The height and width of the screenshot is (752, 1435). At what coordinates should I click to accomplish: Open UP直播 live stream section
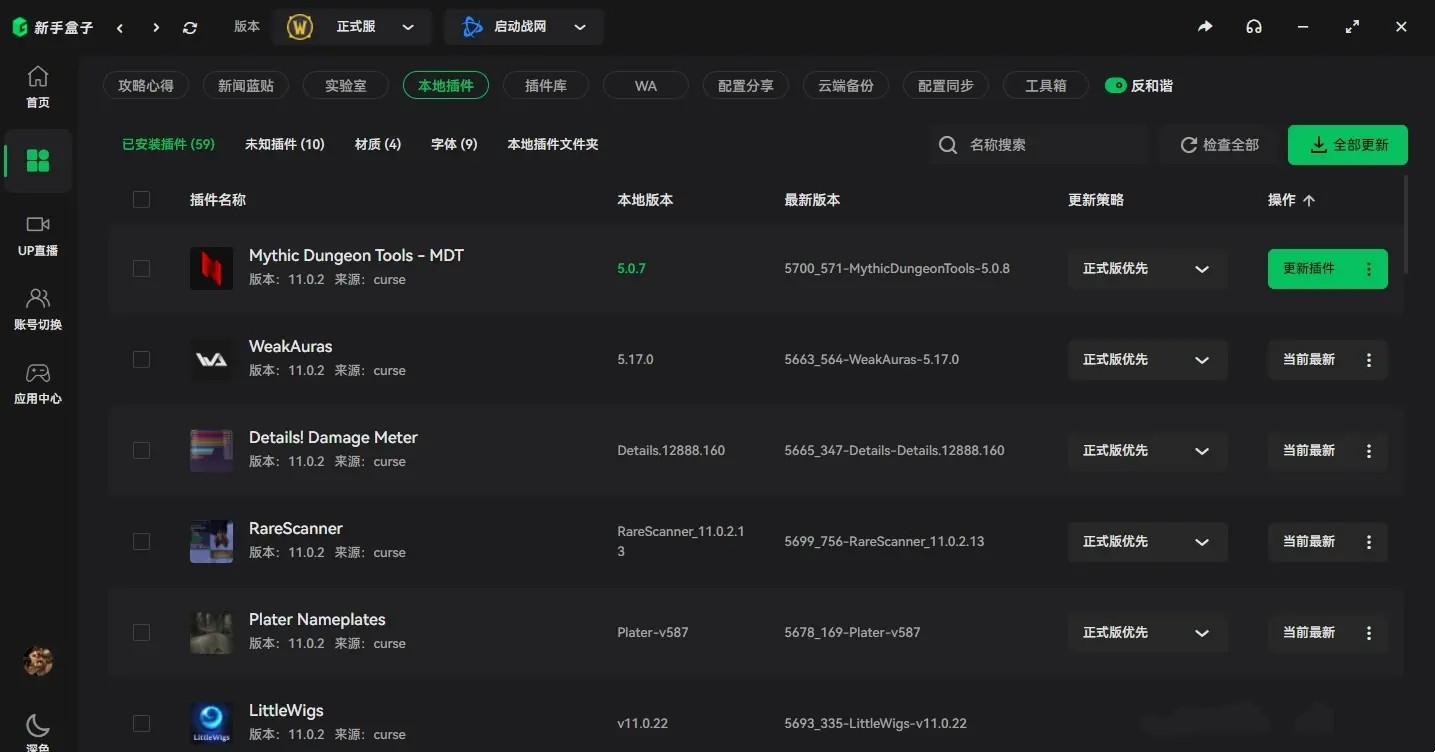pos(38,235)
